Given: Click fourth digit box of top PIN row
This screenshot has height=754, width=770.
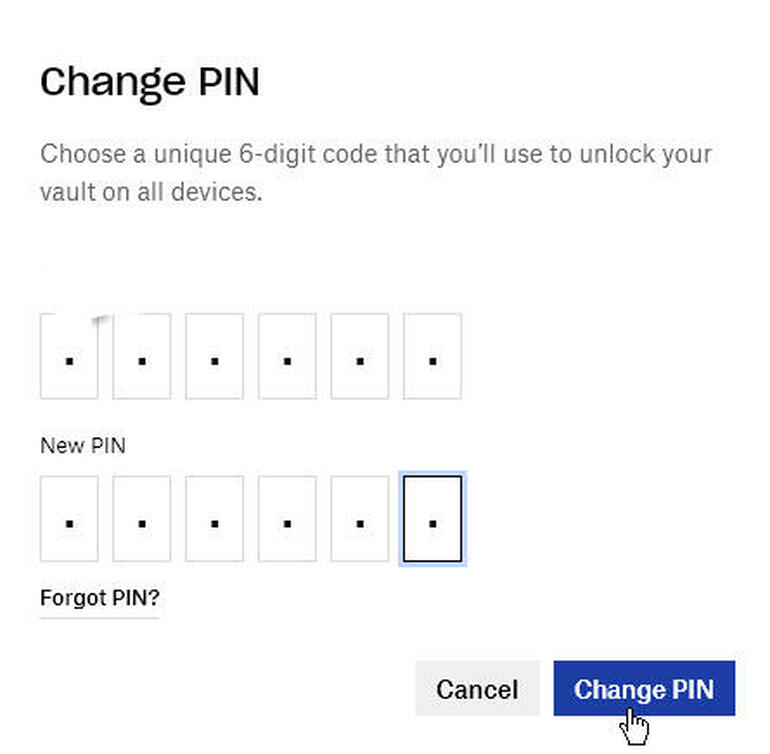Looking at the screenshot, I should pos(287,356).
